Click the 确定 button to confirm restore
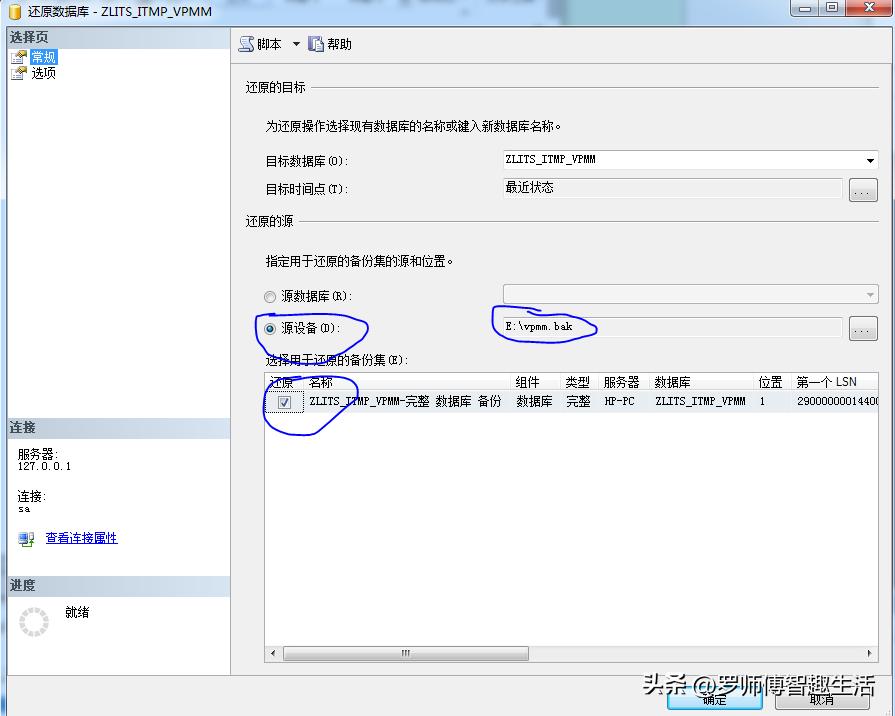895x716 pixels. pyautogui.click(x=713, y=702)
